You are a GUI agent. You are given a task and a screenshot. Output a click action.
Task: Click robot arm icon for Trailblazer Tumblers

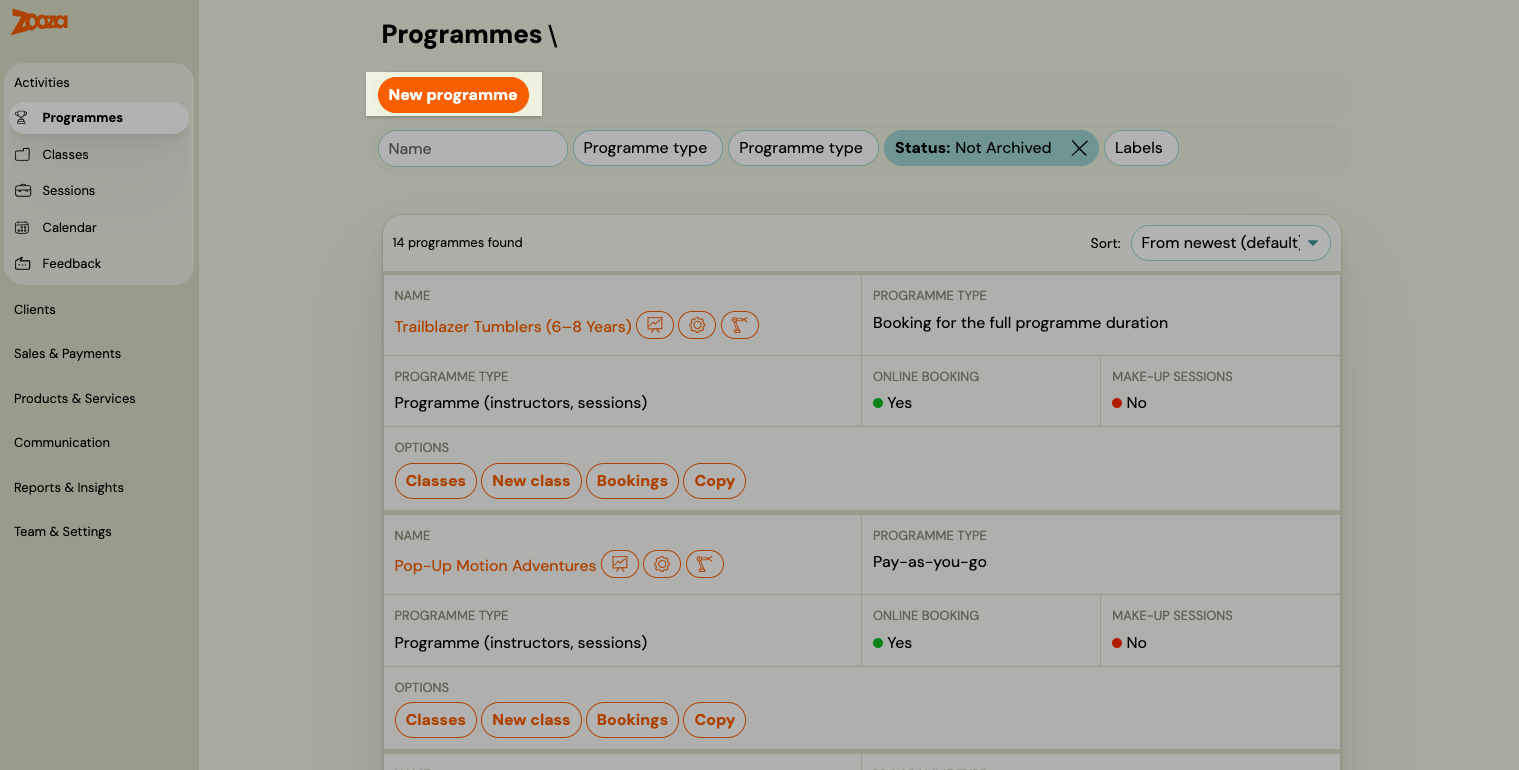[740, 325]
